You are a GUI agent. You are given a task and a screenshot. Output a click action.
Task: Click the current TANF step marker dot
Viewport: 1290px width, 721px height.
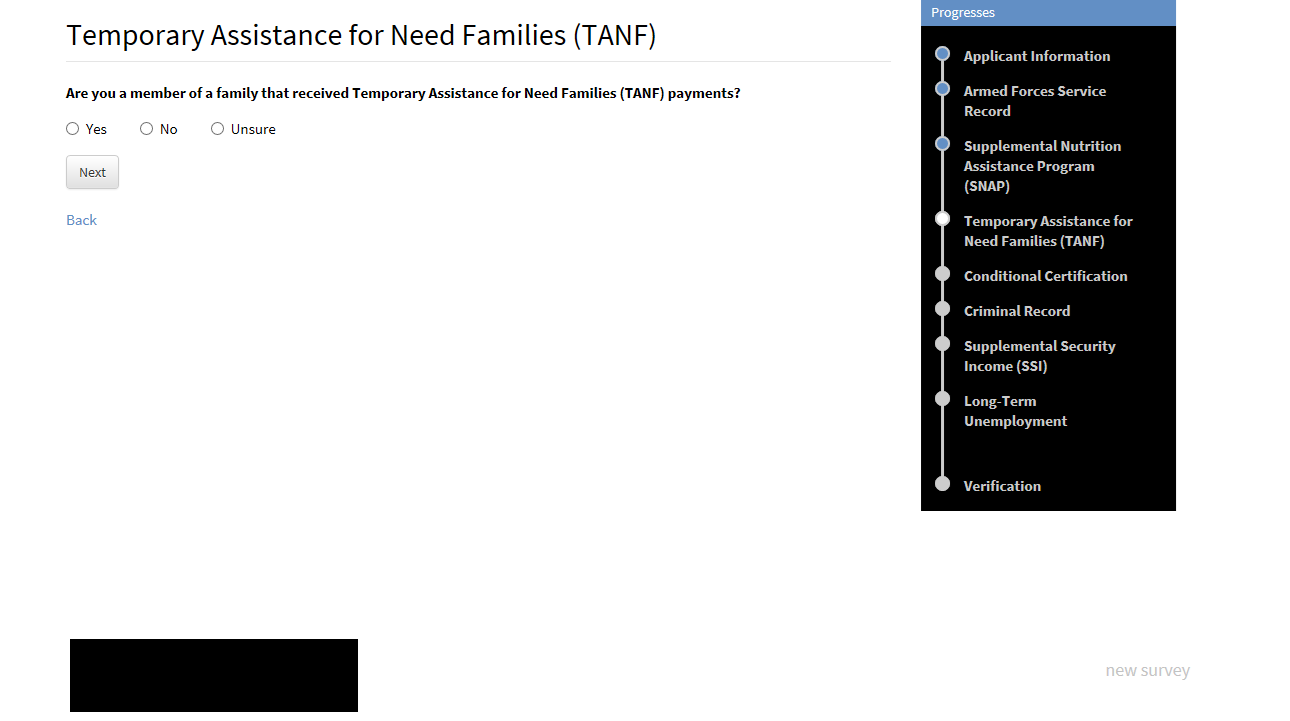pos(942,219)
